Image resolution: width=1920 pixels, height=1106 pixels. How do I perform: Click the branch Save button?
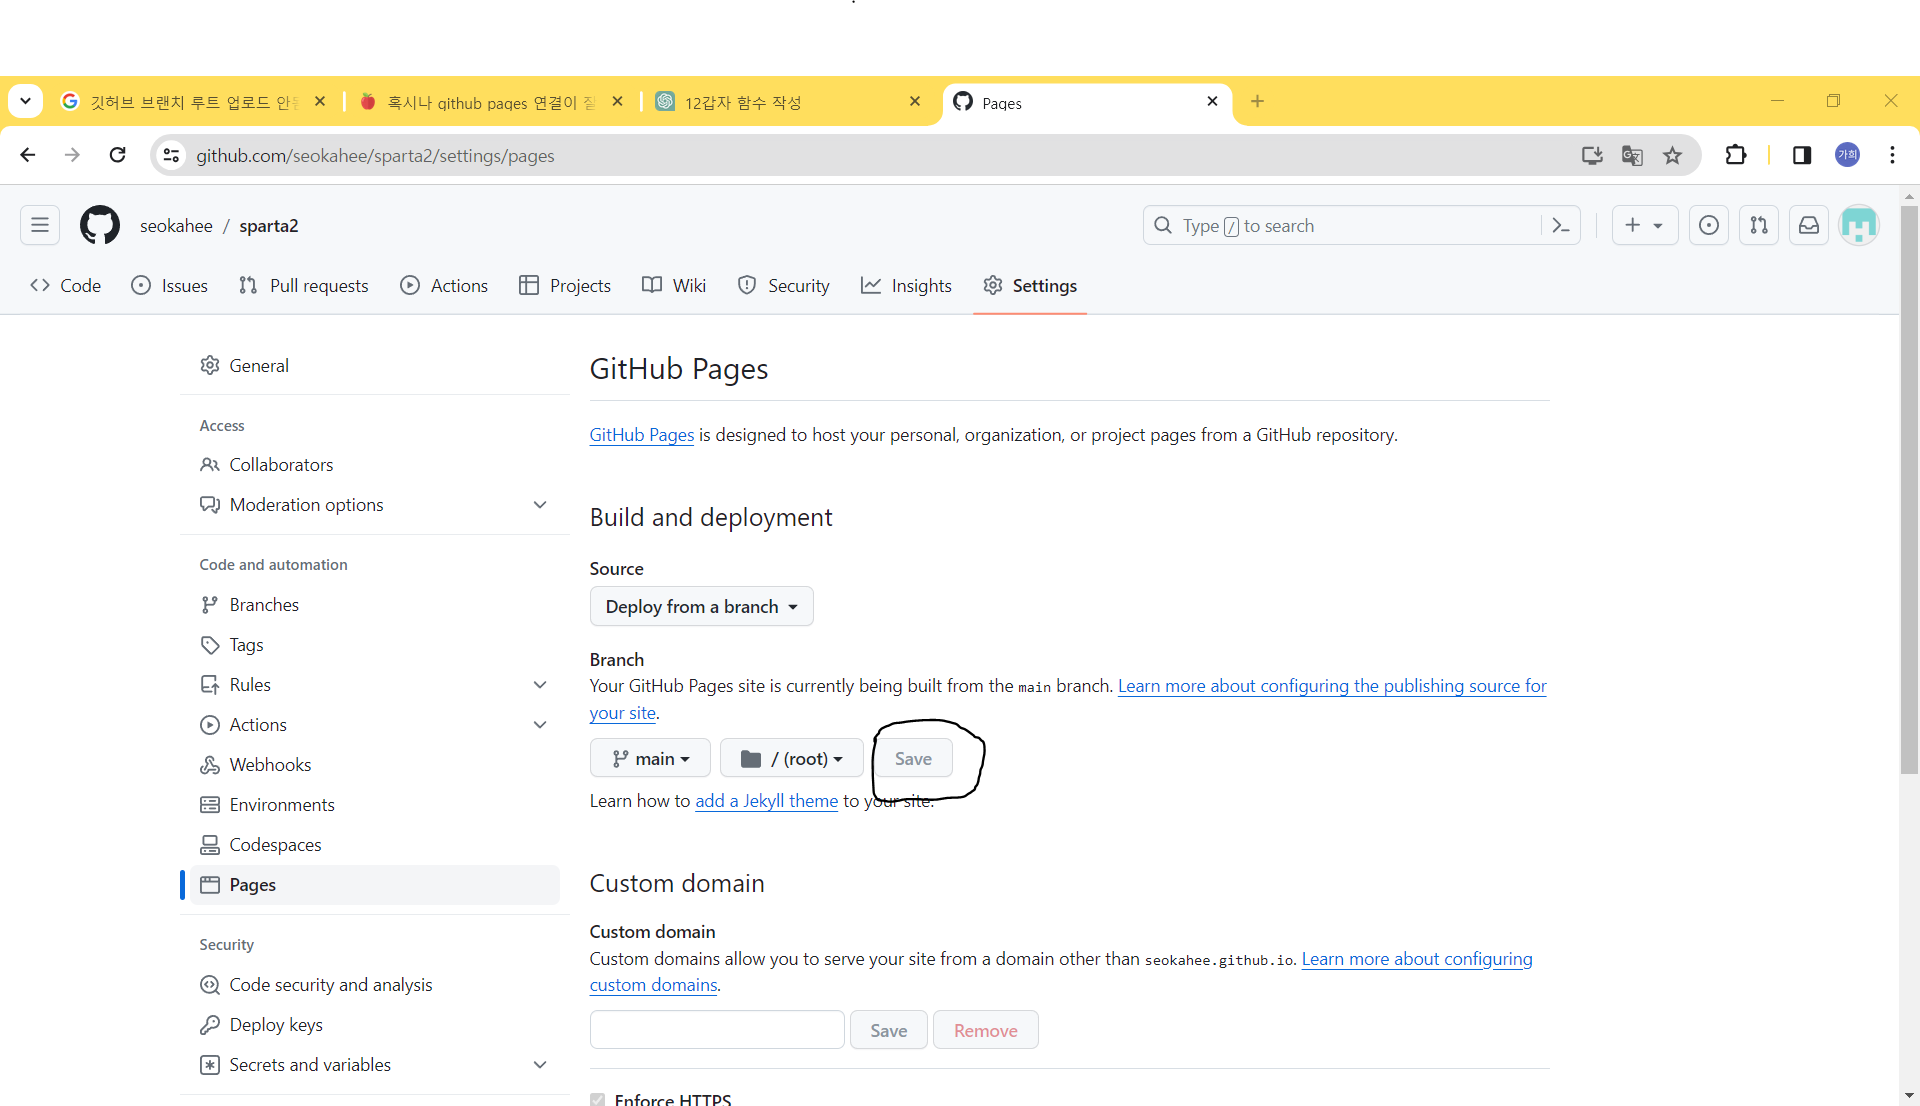913,759
